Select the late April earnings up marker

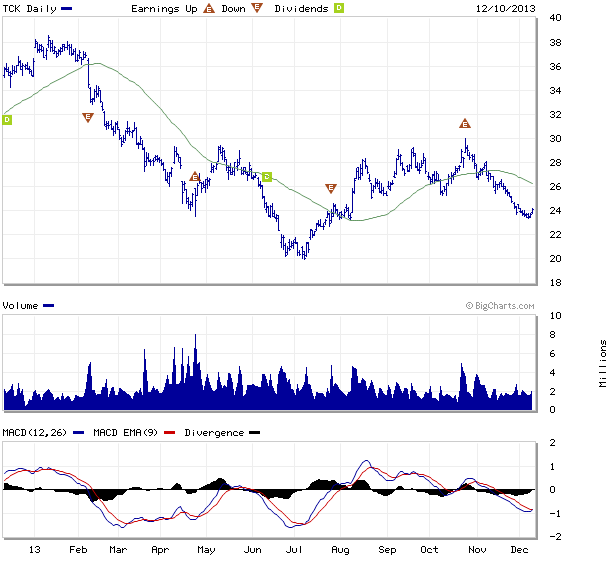(195, 177)
